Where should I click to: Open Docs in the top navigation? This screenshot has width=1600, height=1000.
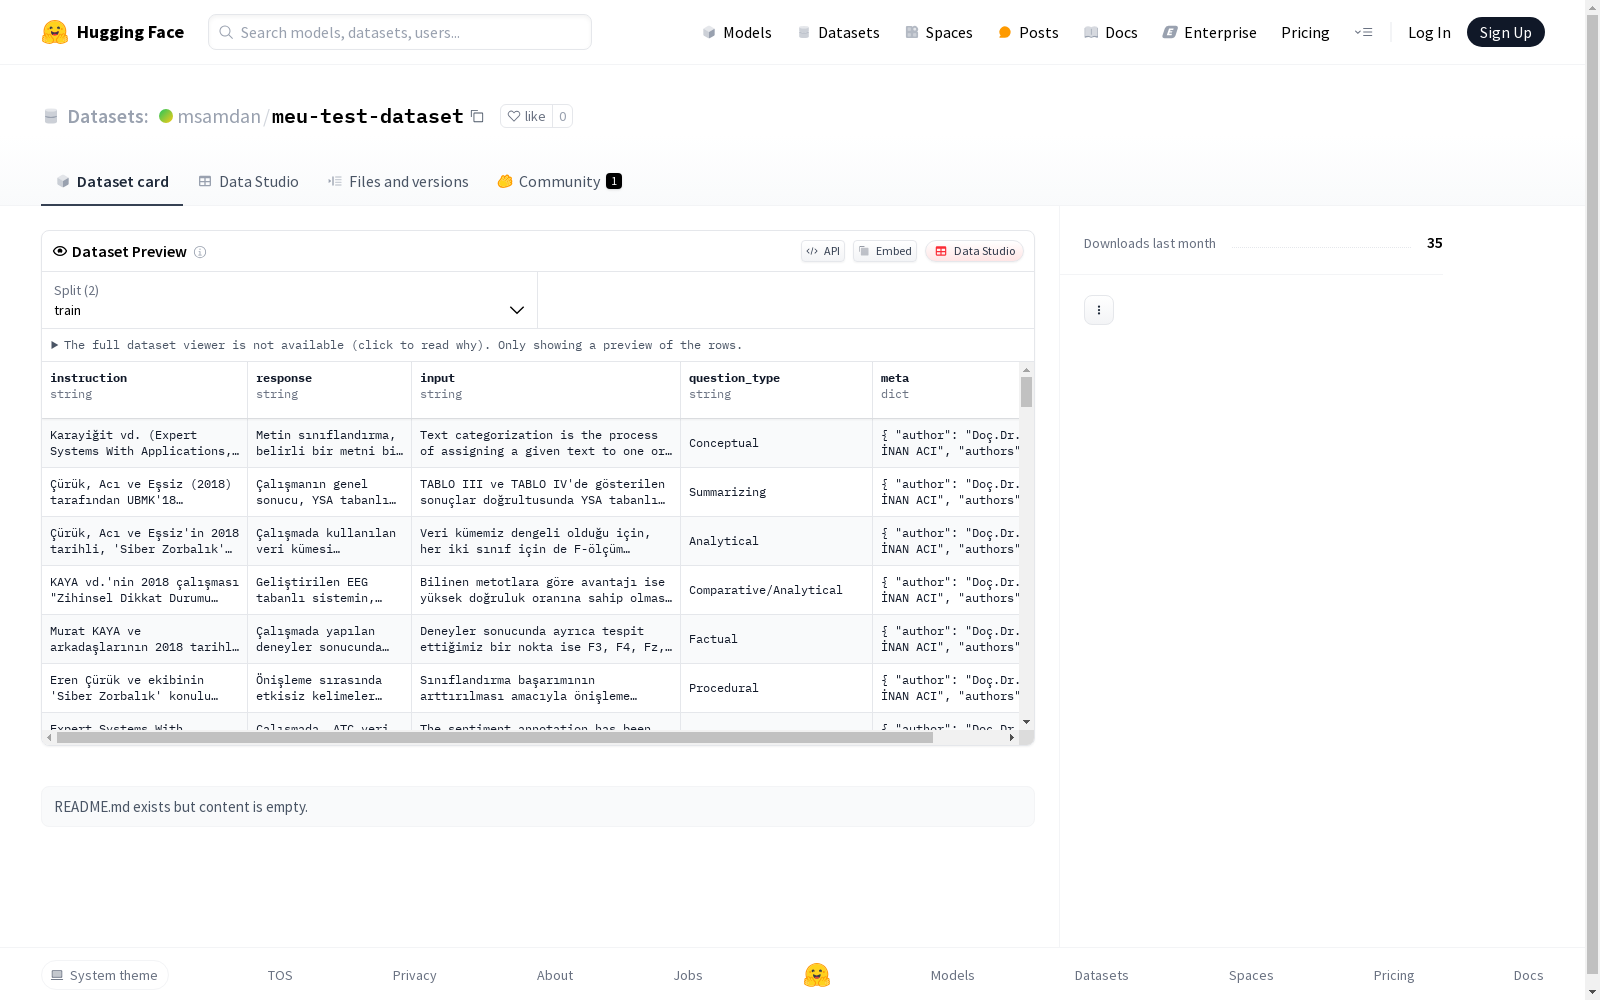click(1111, 32)
